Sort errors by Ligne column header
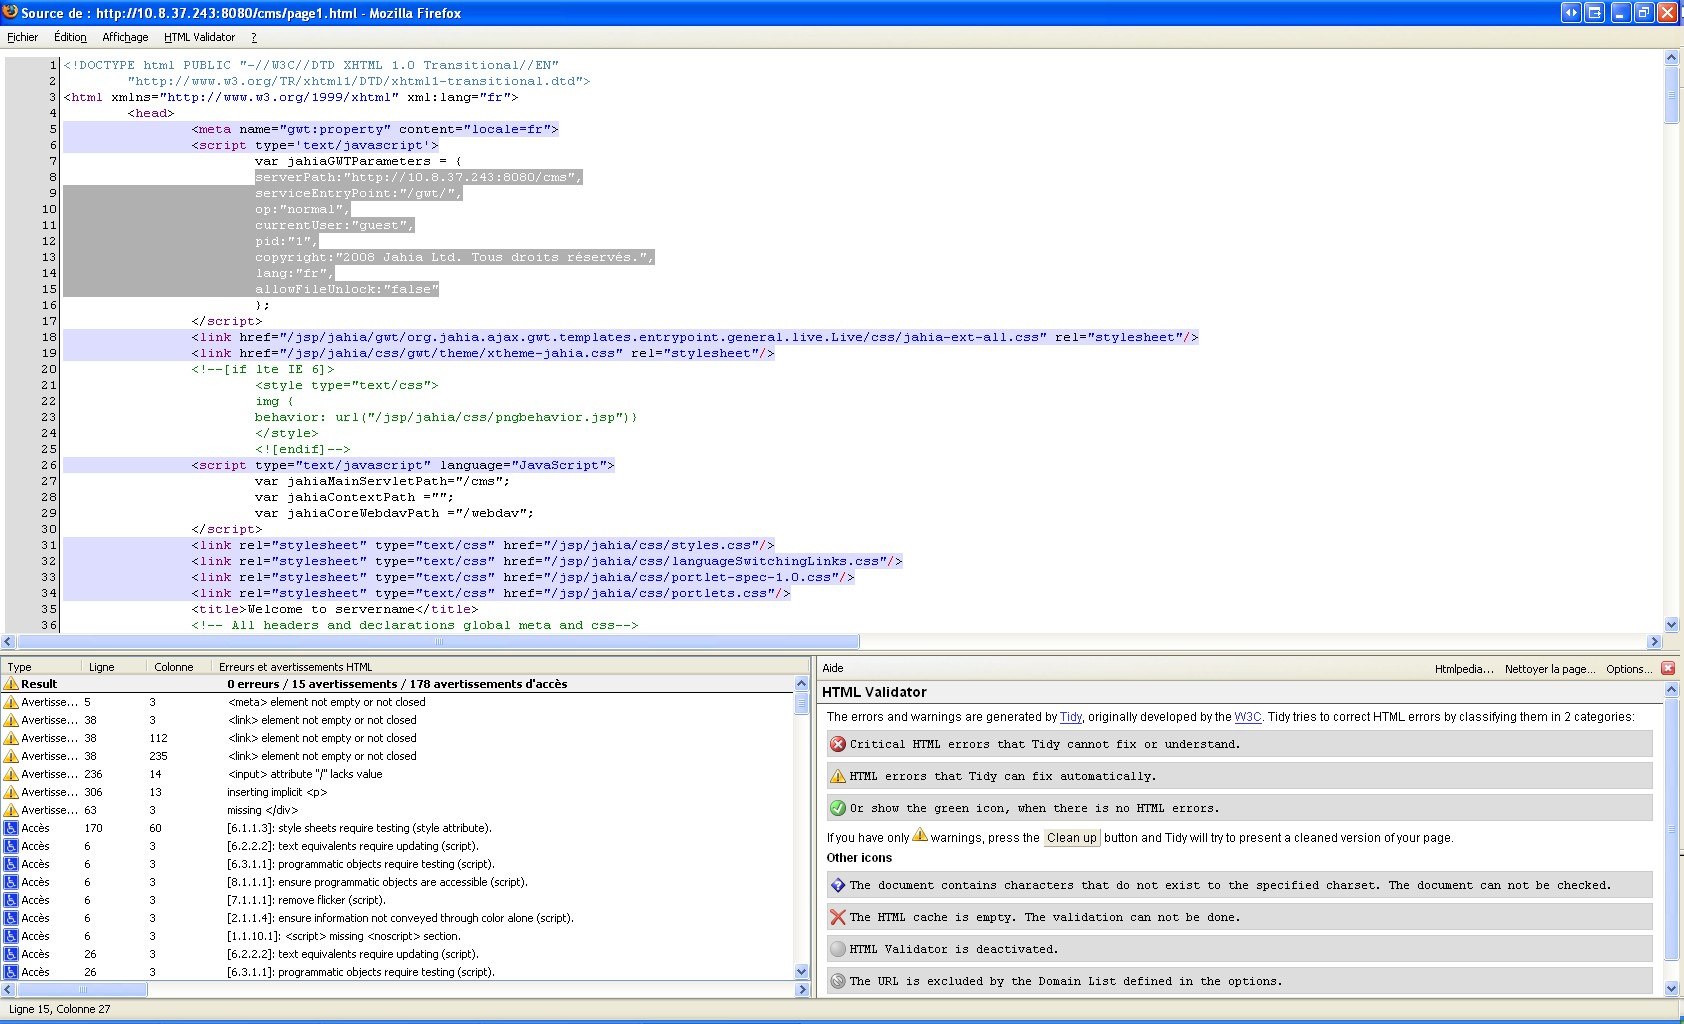Viewport: 1684px width, 1024px height. [x=114, y=667]
